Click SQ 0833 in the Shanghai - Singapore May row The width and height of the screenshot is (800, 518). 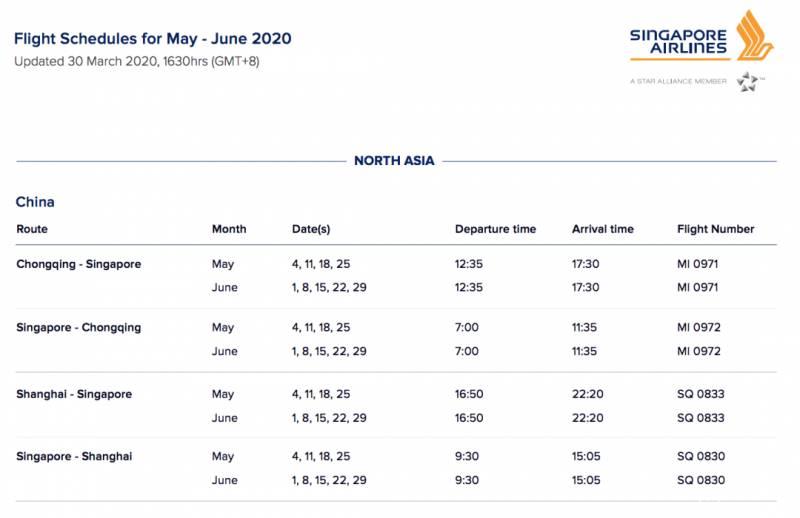pyautogui.click(x=699, y=395)
